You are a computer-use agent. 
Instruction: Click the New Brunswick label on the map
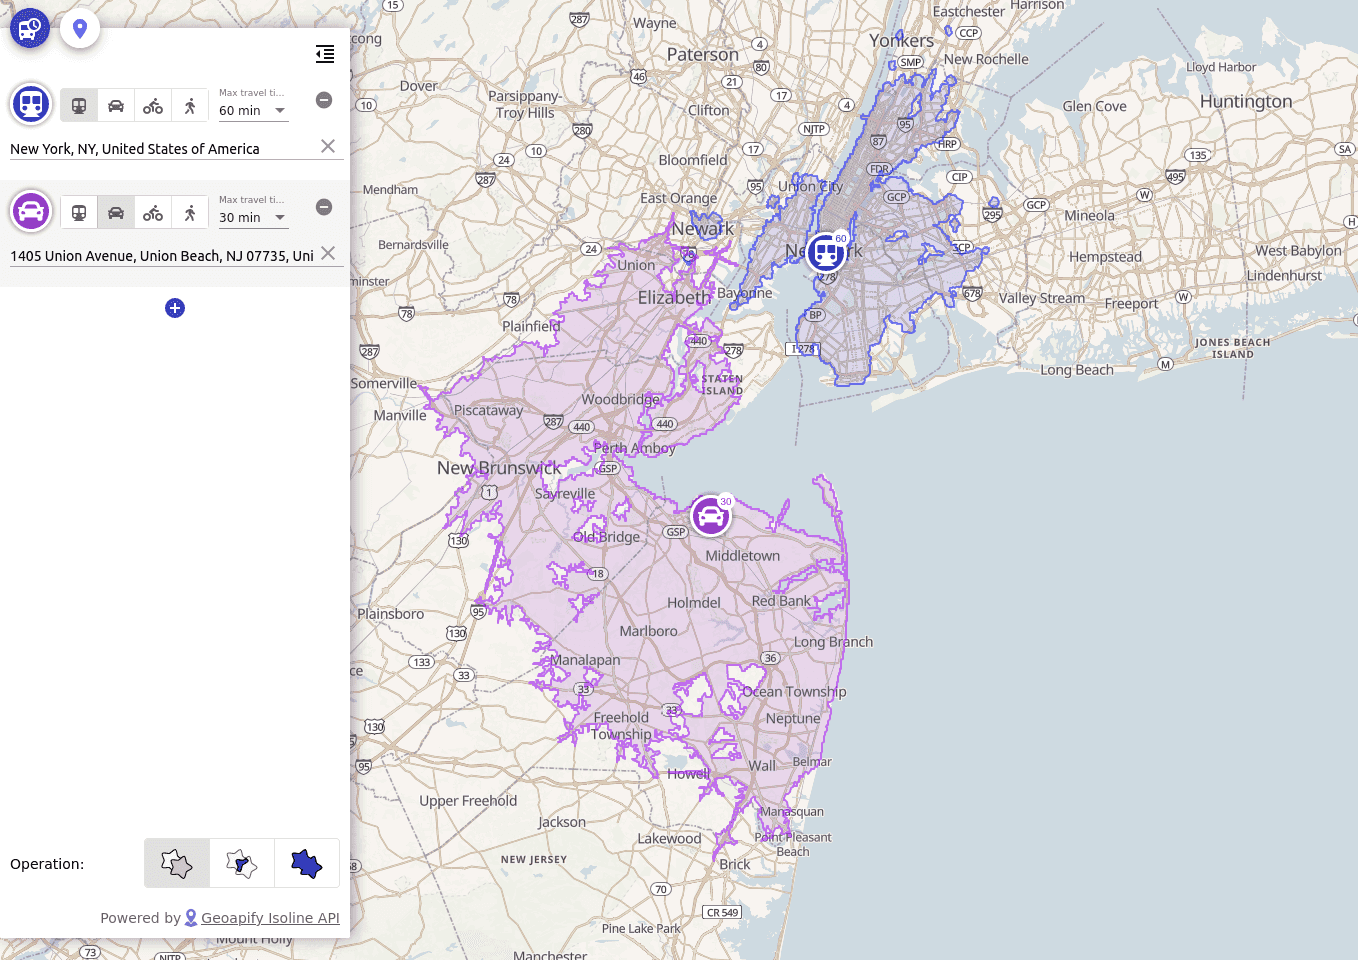(499, 468)
